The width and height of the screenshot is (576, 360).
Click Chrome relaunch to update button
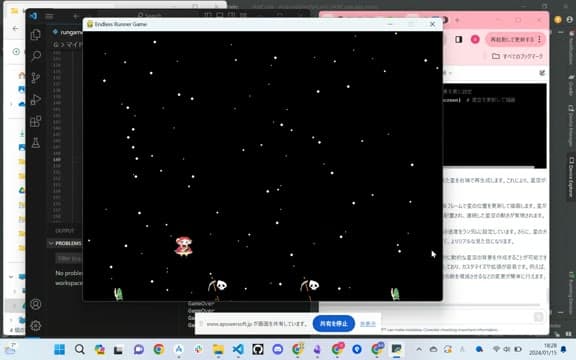[x=512, y=39]
